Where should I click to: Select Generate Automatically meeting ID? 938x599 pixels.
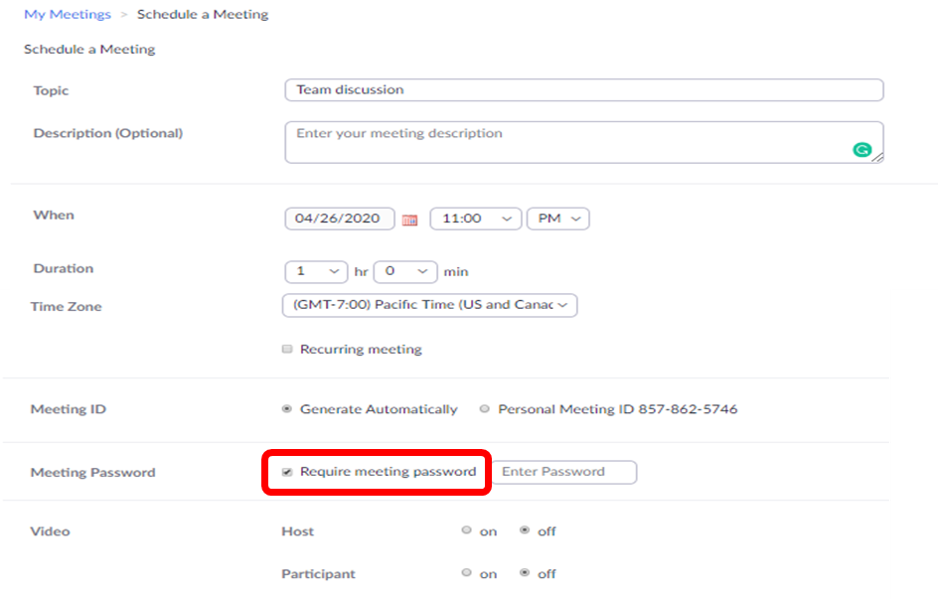point(287,409)
